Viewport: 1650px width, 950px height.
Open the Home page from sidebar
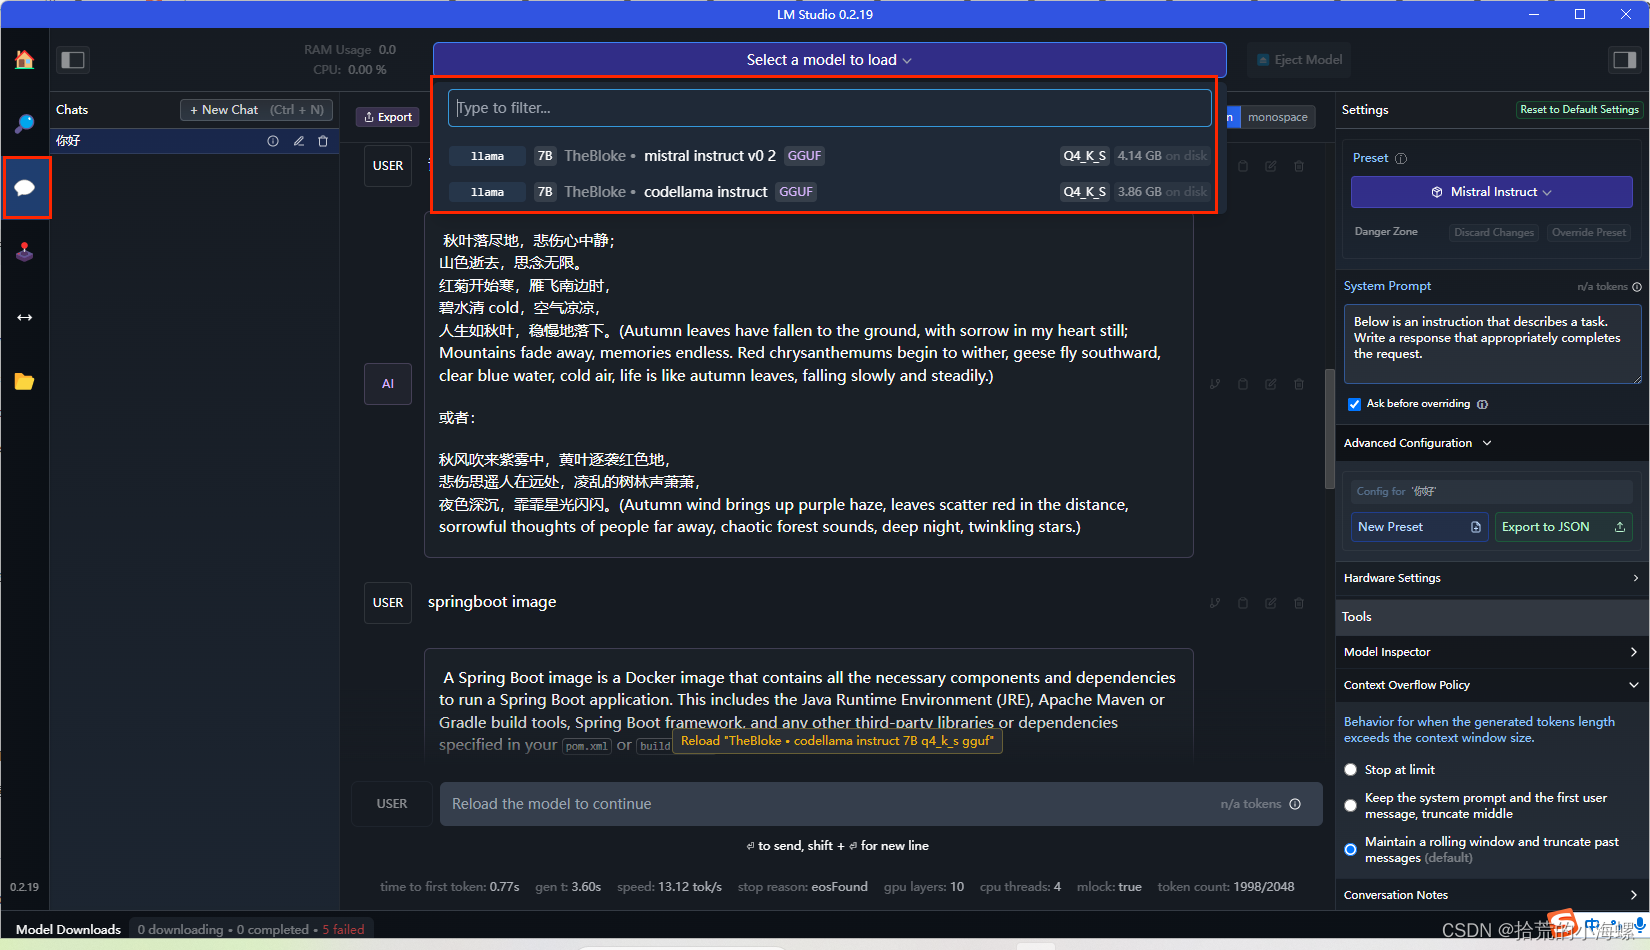(25, 60)
